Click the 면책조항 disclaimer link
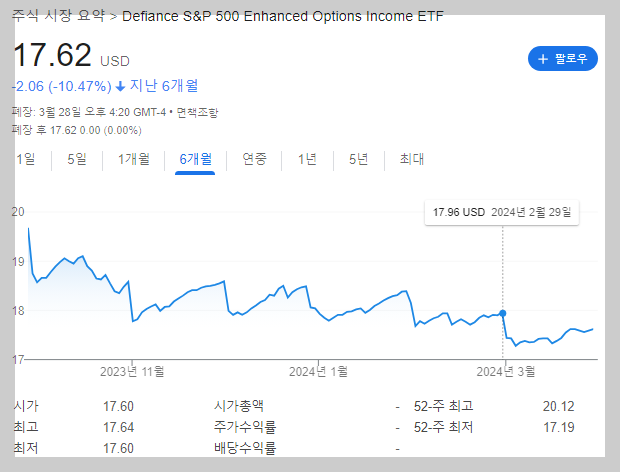The width and height of the screenshot is (620, 472). point(197,113)
